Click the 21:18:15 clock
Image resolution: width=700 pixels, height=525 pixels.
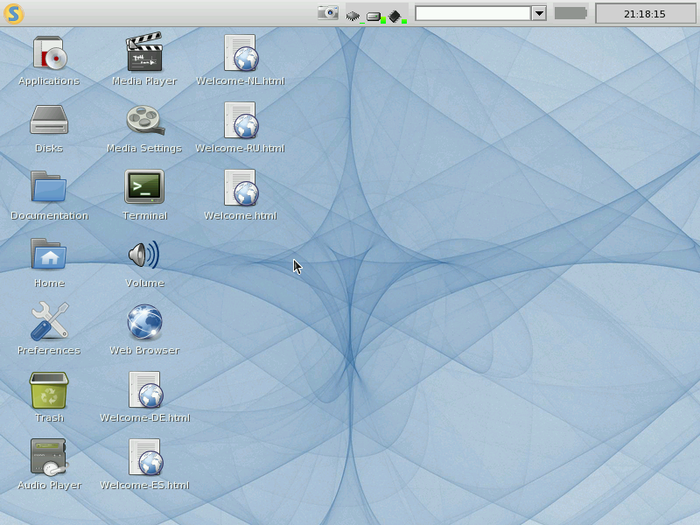pyautogui.click(x=645, y=14)
